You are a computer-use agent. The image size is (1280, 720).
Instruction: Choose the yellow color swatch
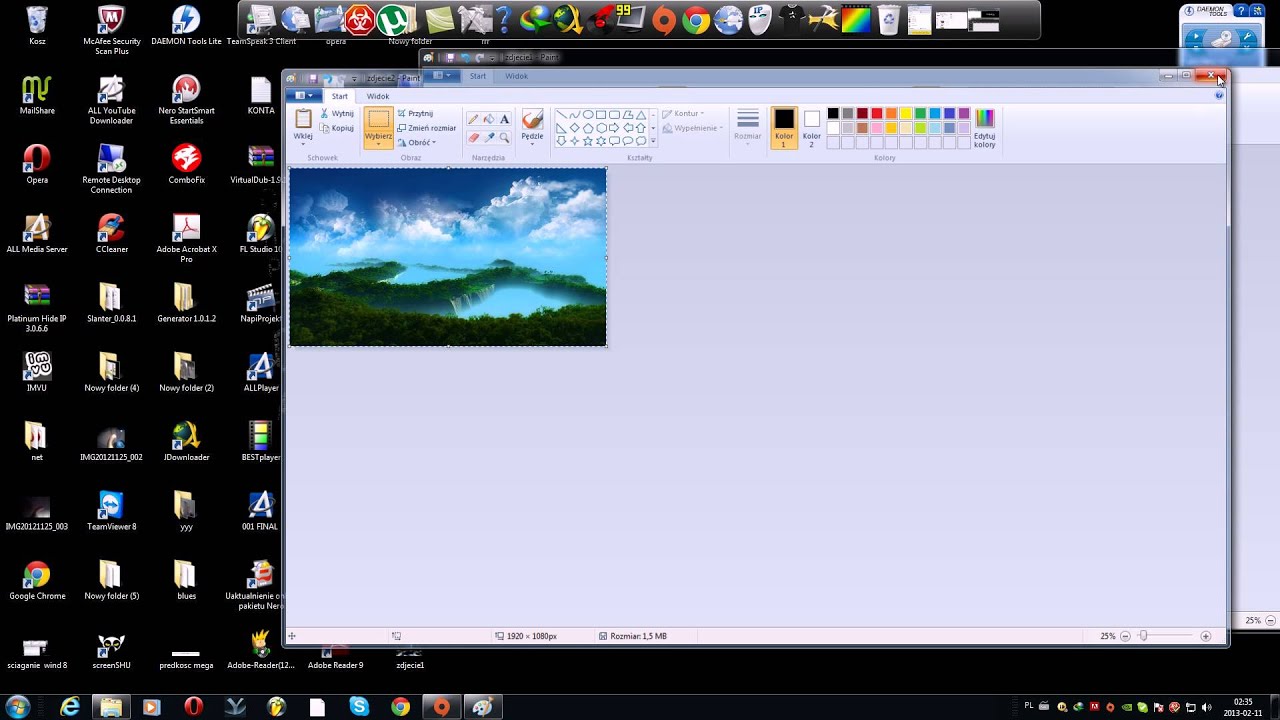(906, 114)
